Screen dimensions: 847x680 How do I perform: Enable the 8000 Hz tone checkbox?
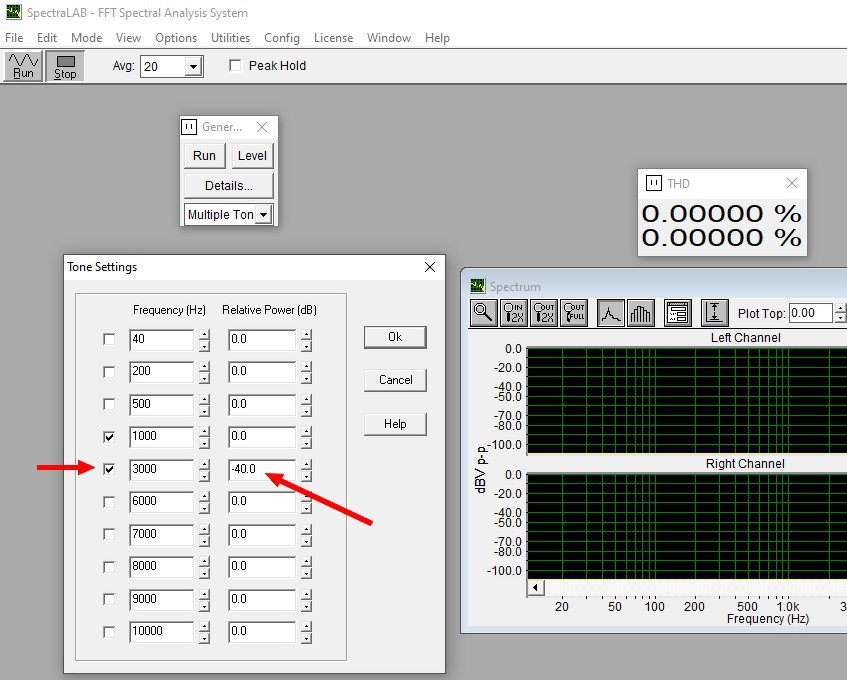pos(109,567)
